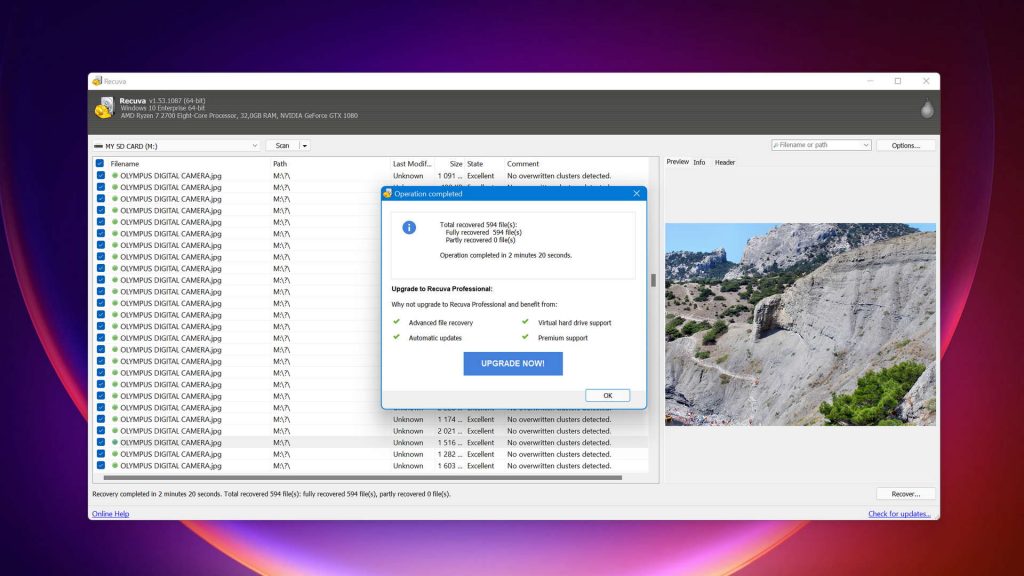Switch to the Header tab

click(724, 162)
